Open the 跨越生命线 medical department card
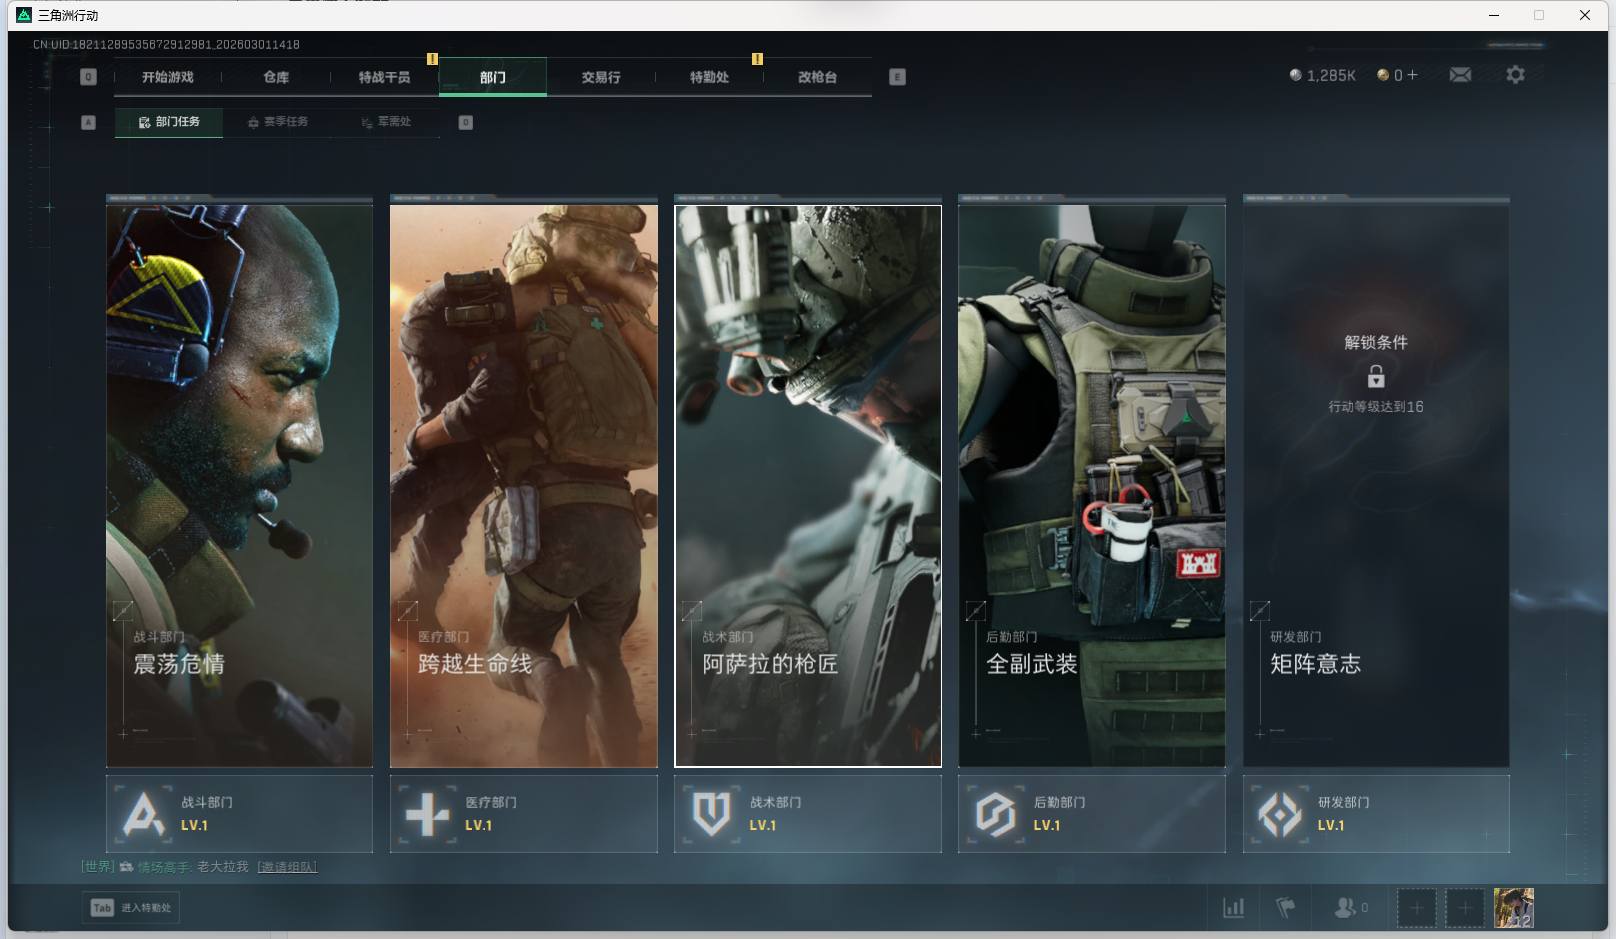1616x939 pixels. tap(524, 486)
